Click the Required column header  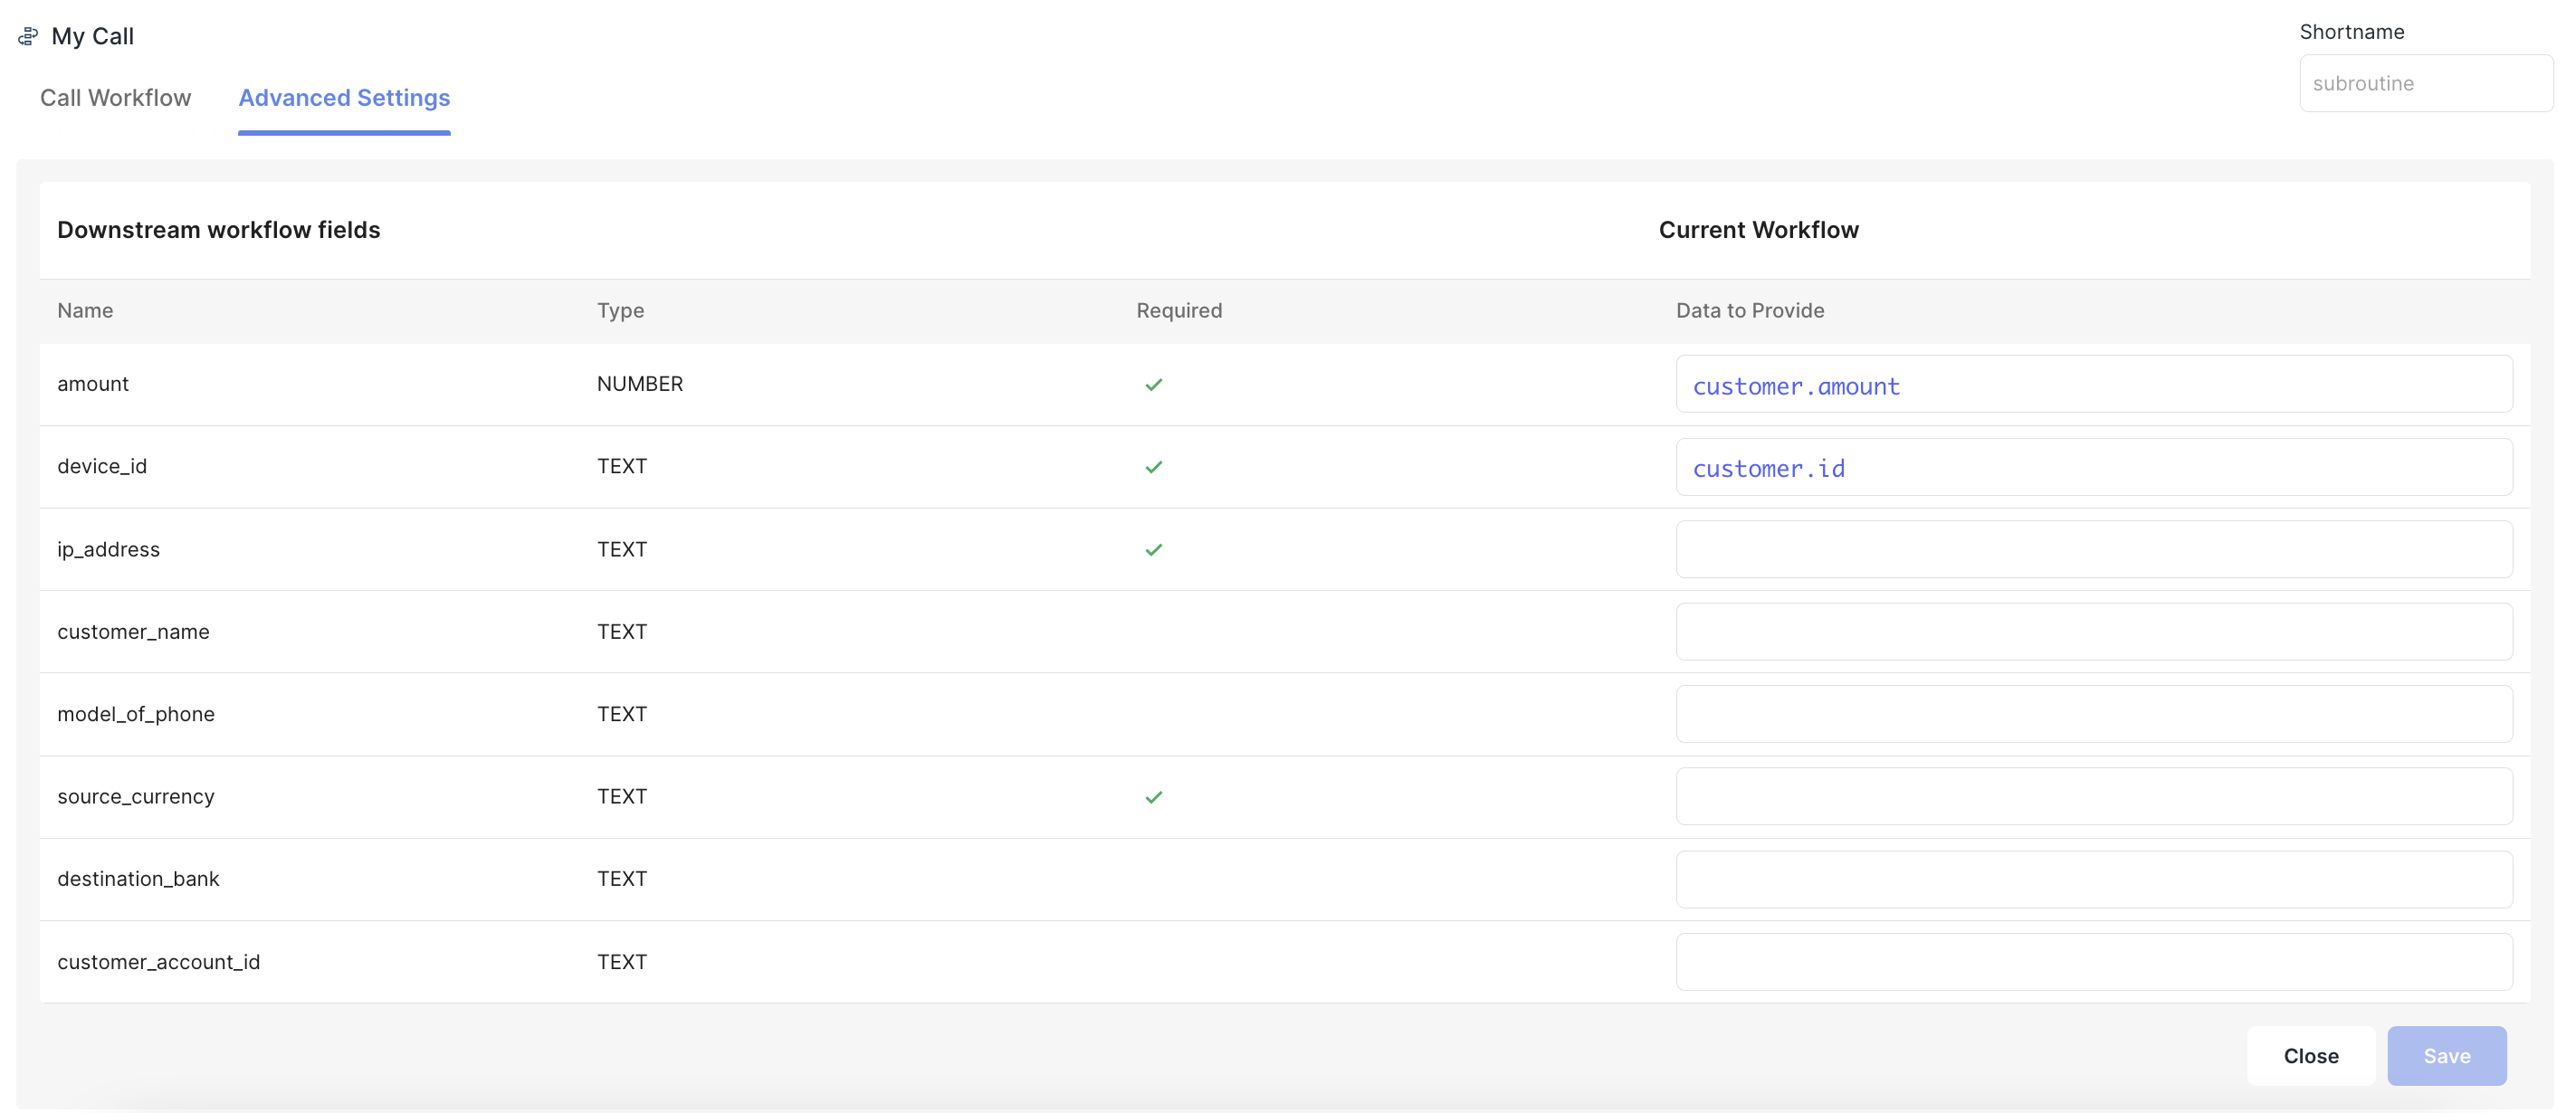(x=1178, y=311)
